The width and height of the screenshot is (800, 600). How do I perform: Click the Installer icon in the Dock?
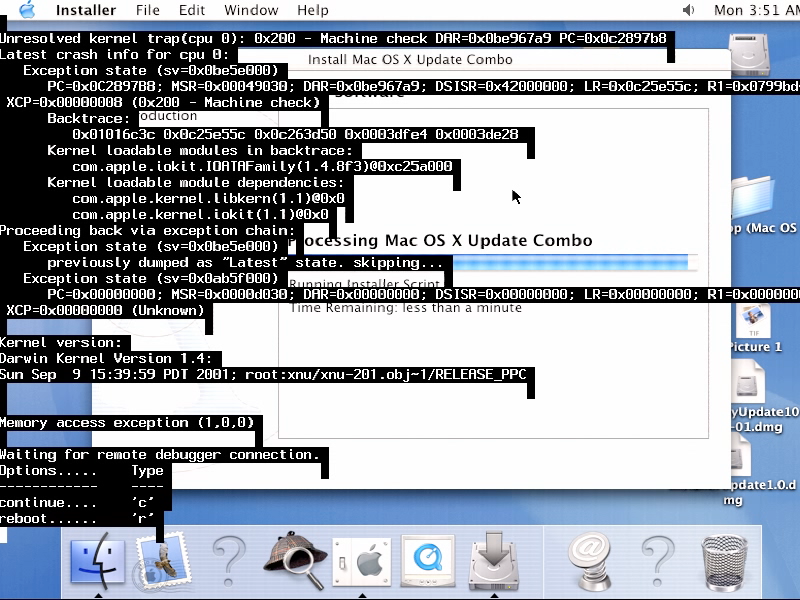tap(493, 560)
